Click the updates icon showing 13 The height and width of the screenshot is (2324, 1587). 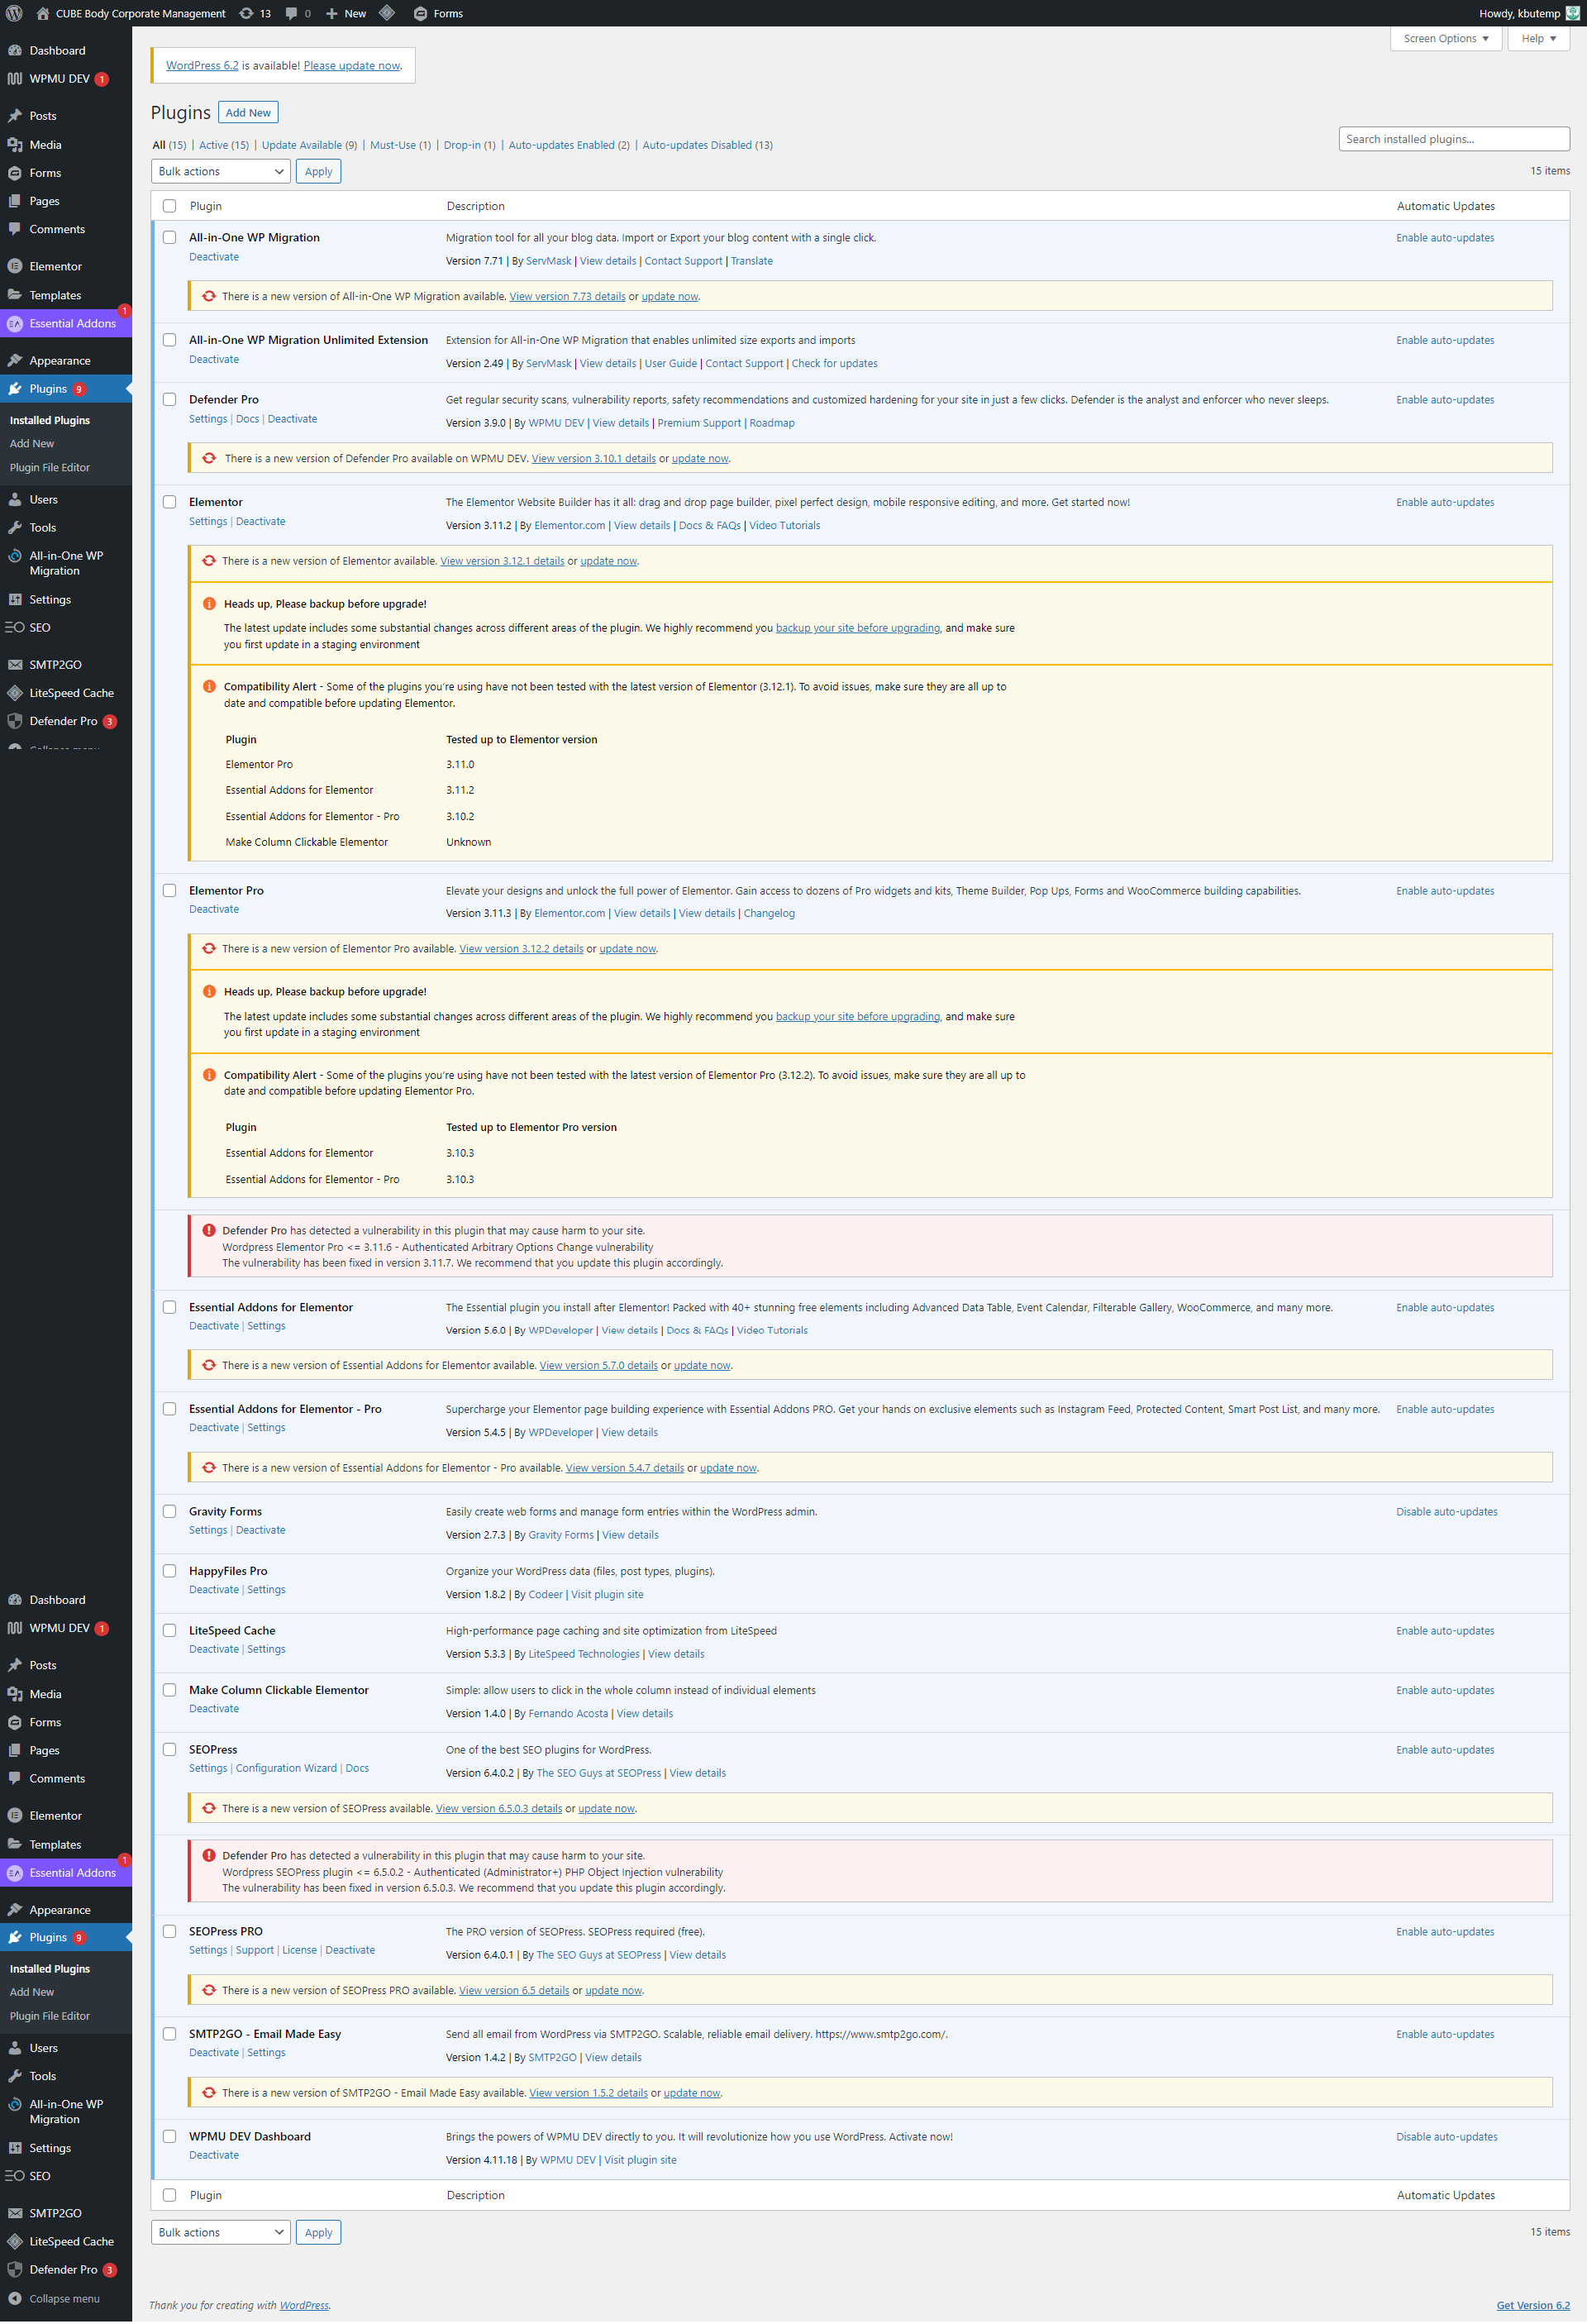coord(247,13)
